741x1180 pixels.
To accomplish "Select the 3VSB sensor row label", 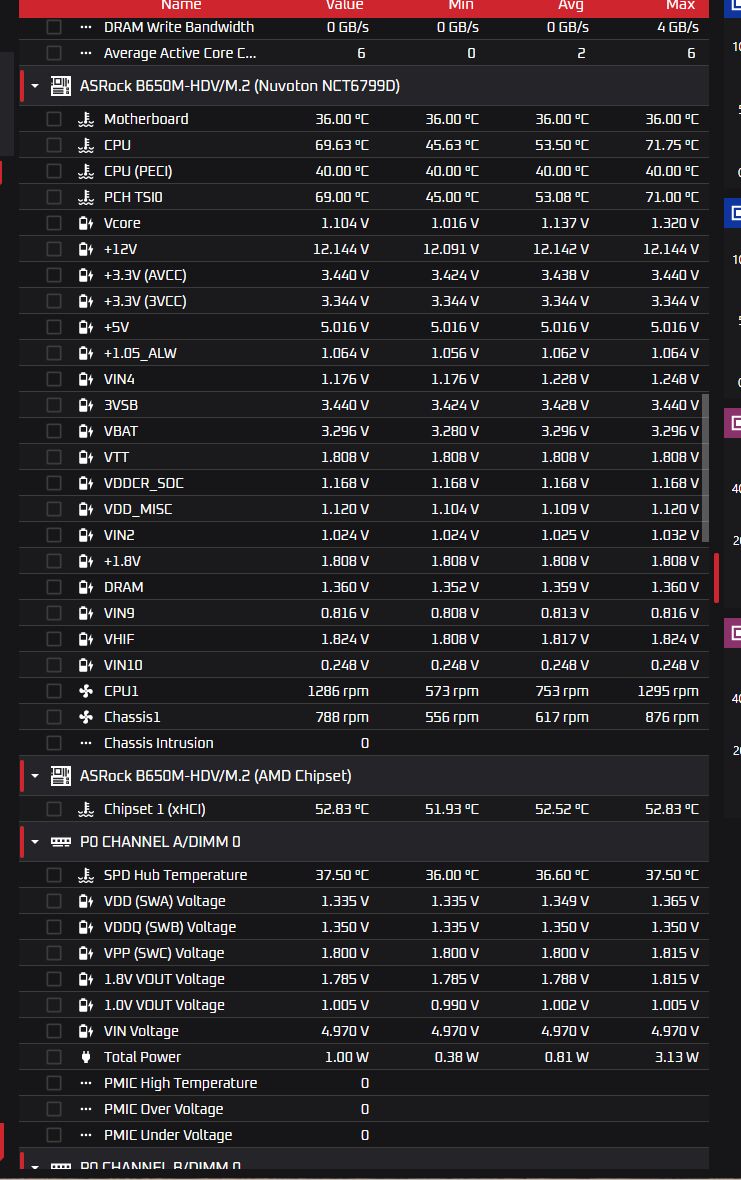I will click(121, 405).
